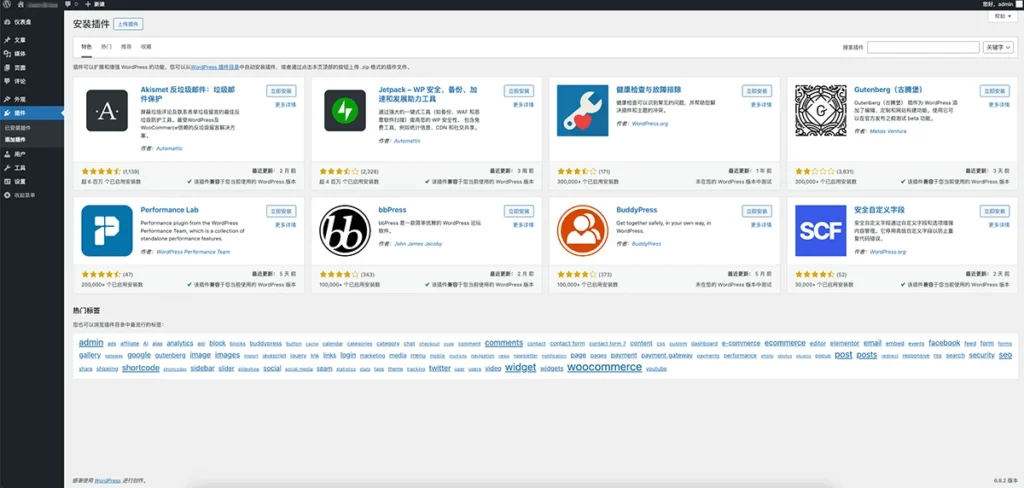This screenshot has width=1024, height=488.
Task: Click the Jetpack green lightning logo
Action: (x=345, y=110)
